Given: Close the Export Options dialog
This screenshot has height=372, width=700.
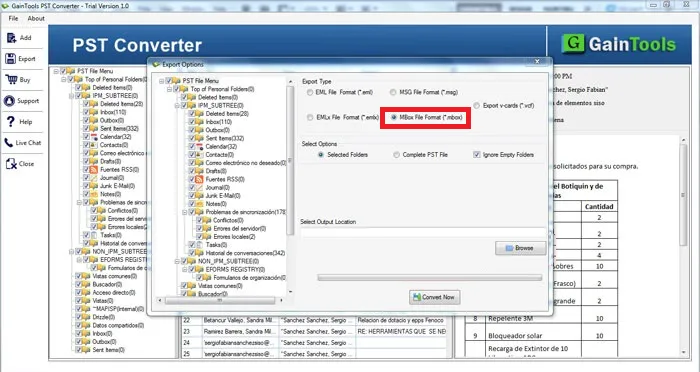Looking at the screenshot, I should click(x=538, y=62).
